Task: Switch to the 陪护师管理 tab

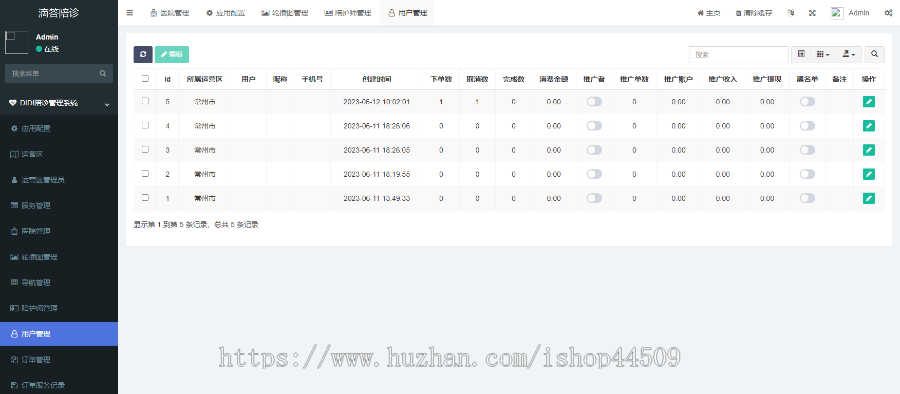Action: 347,13
